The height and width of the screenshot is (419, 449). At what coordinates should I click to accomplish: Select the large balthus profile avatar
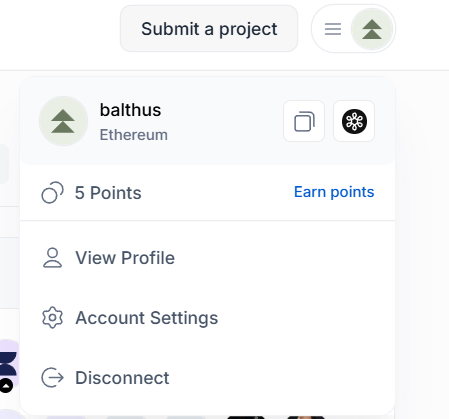point(63,121)
